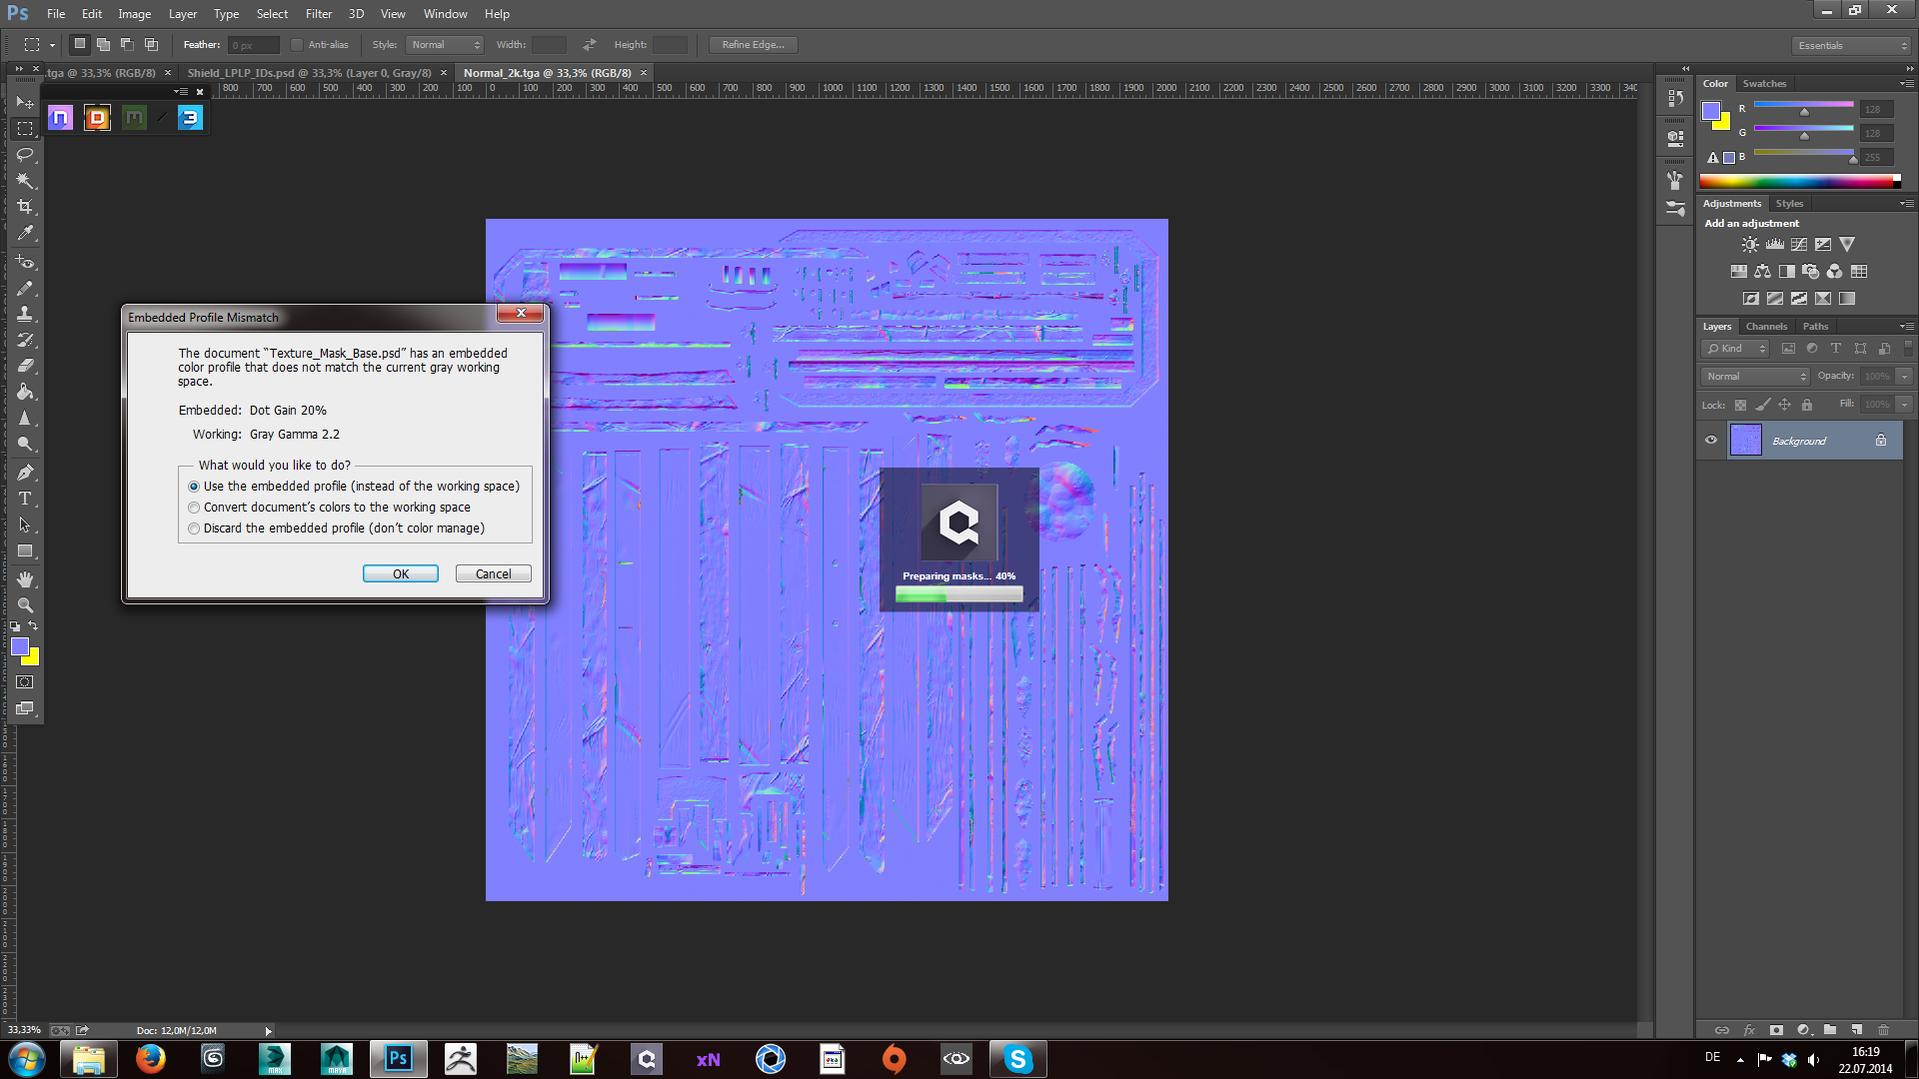1919x1079 pixels.
Task: Select the Crop tool
Action: (x=25, y=207)
